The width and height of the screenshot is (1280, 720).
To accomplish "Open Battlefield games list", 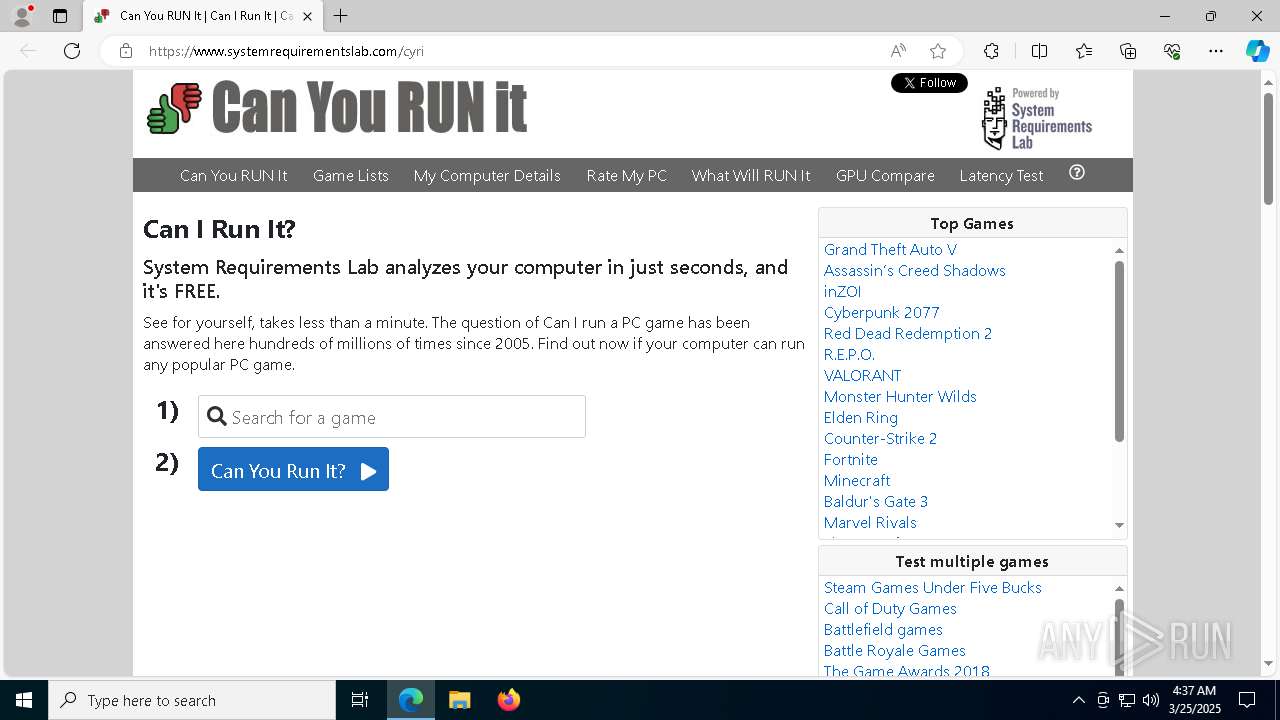I will (883, 629).
